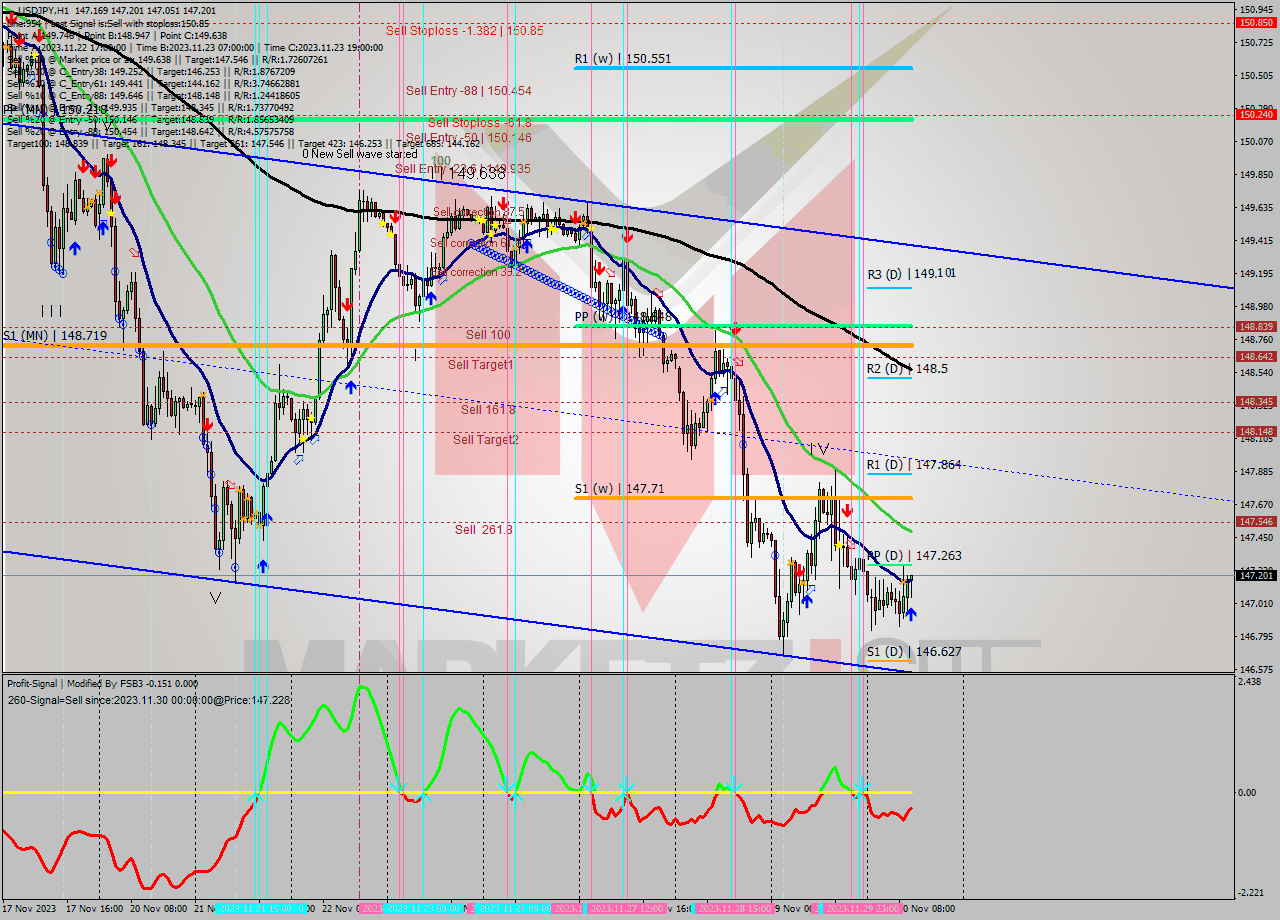Screen dimensions: 1280x920
Task: Click the 'PP (D) | 147.263' pivot label
Action: point(914,556)
